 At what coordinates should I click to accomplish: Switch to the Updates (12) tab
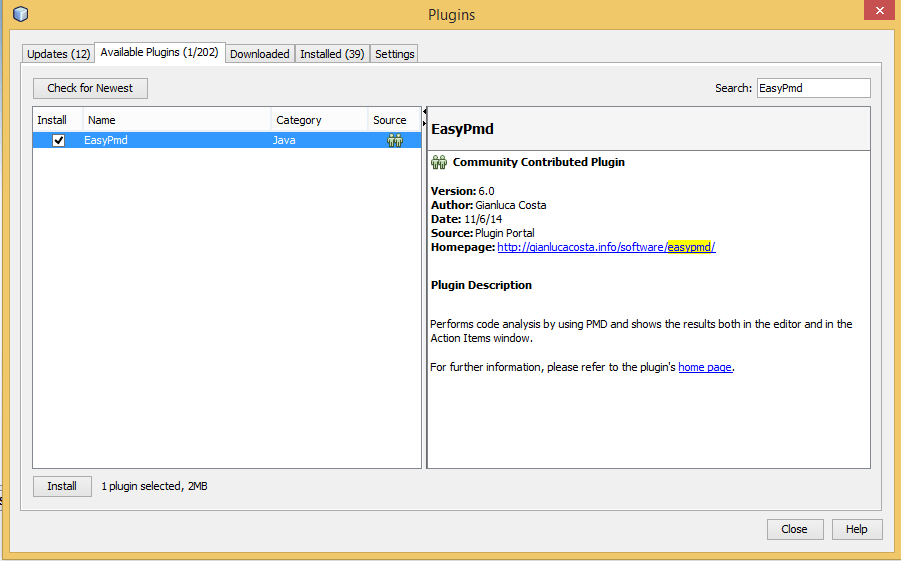click(59, 54)
